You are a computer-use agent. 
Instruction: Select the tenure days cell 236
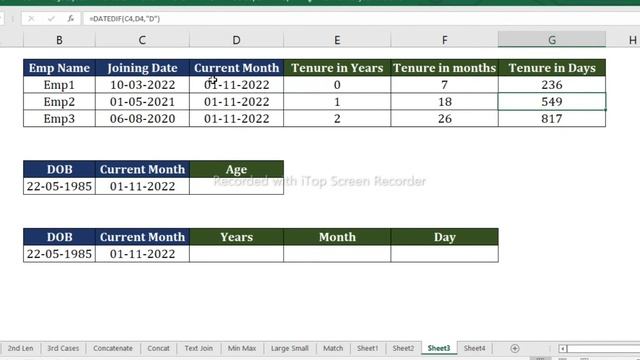click(x=552, y=85)
